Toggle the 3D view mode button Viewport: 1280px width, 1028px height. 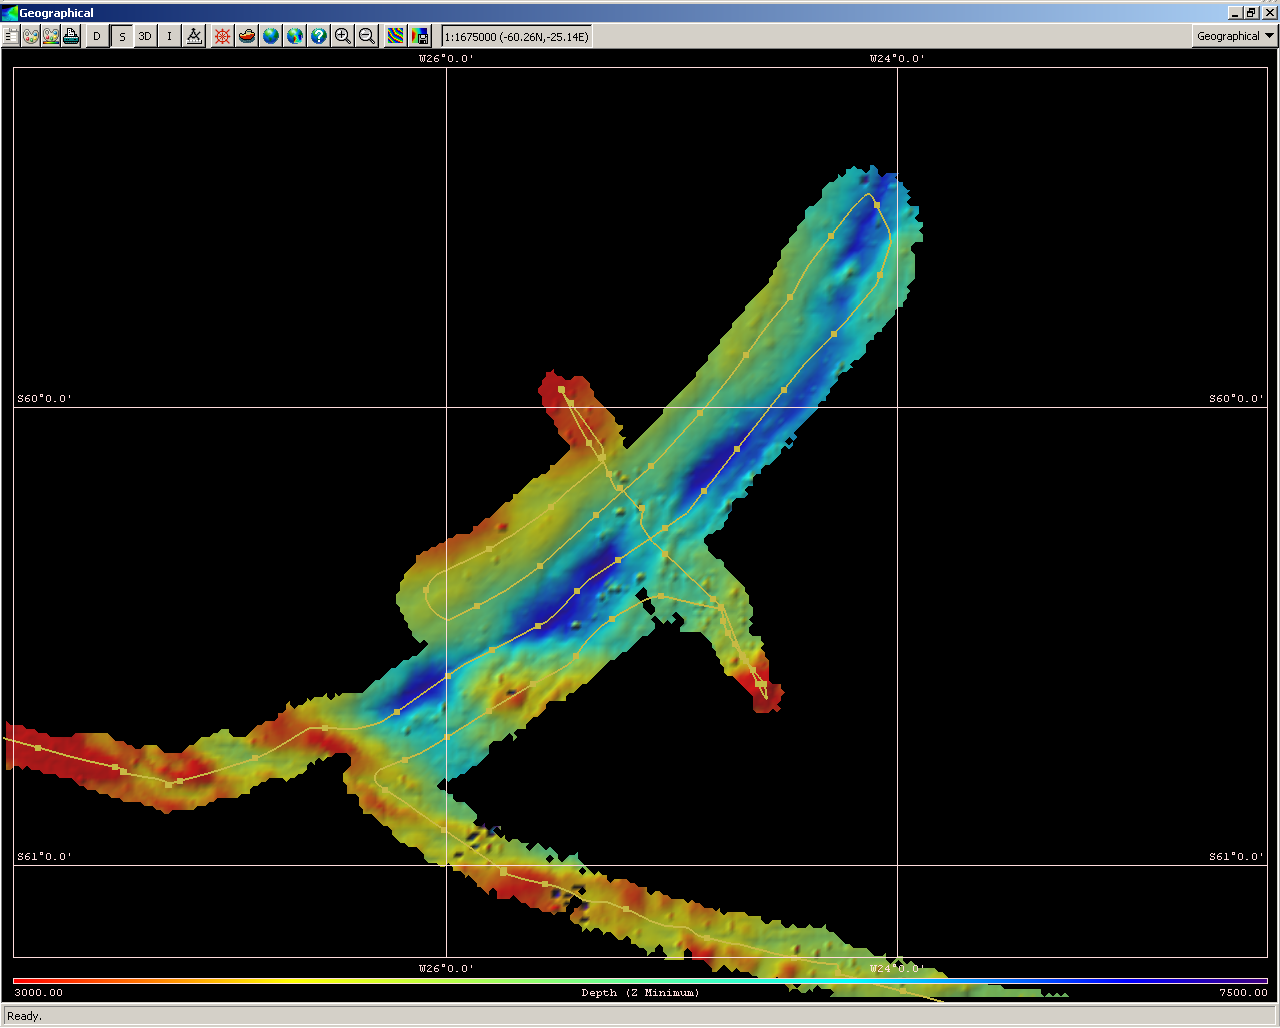pos(145,36)
